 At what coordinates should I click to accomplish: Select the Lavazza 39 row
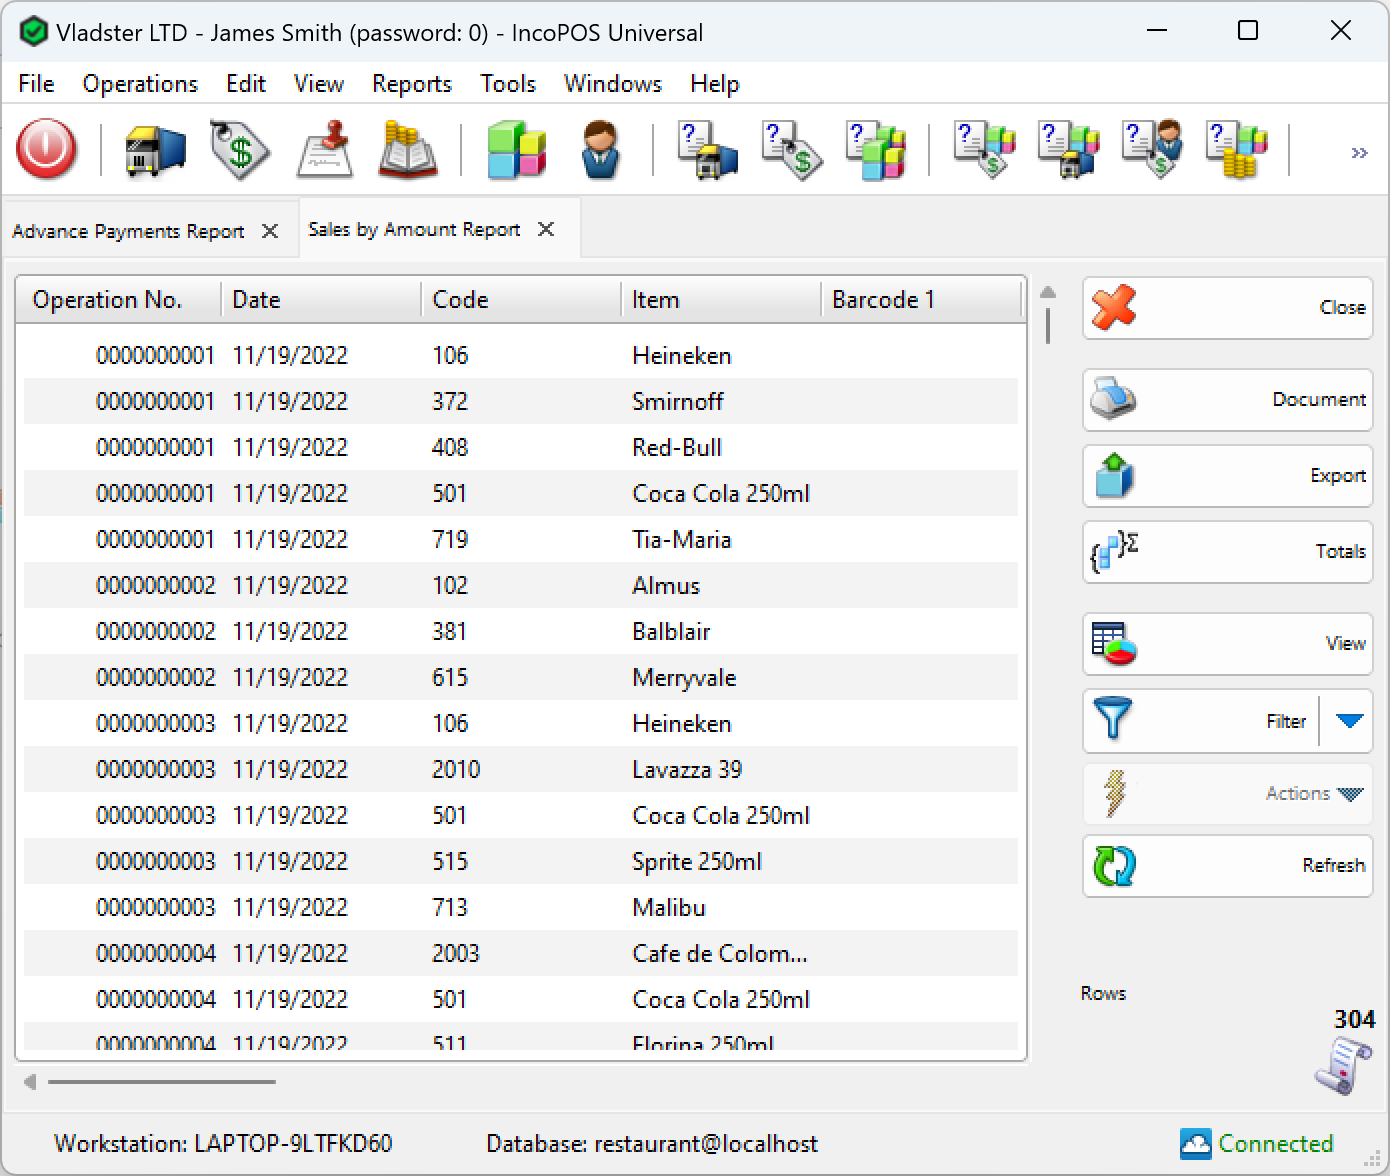[x=521, y=770]
